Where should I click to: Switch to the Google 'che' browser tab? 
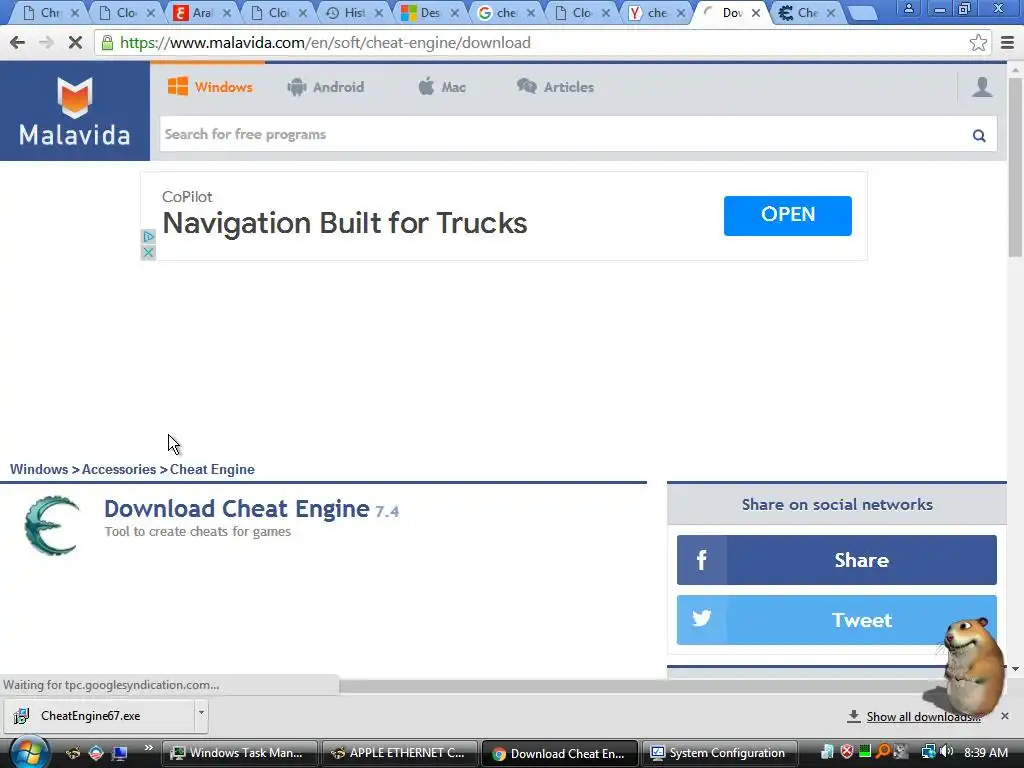click(505, 12)
